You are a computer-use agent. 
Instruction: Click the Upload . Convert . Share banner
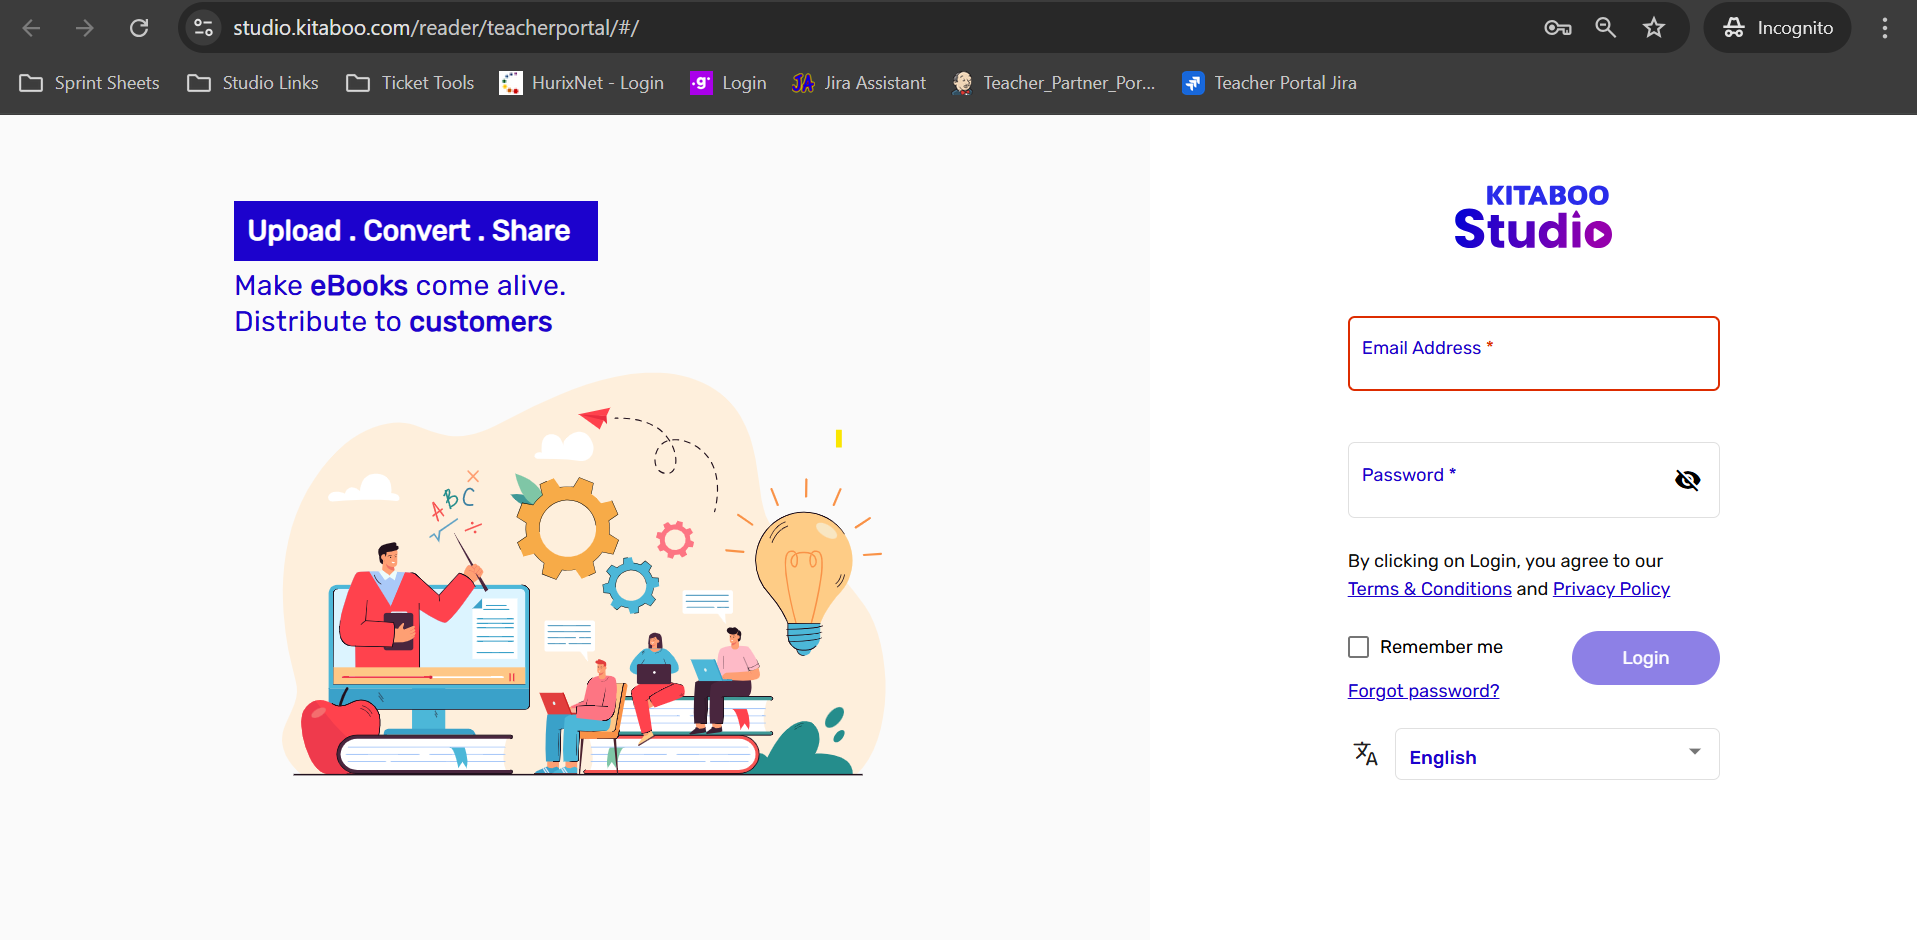(416, 231)
